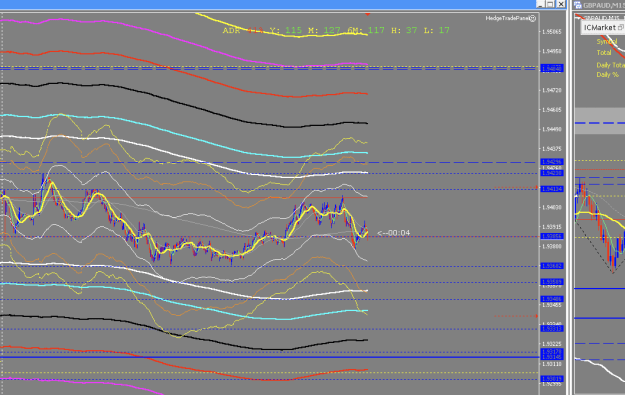The width and height of the screenshot is (625, 395).
Task: Click the 'Y: 115' range value
Action: click(286, 31)
